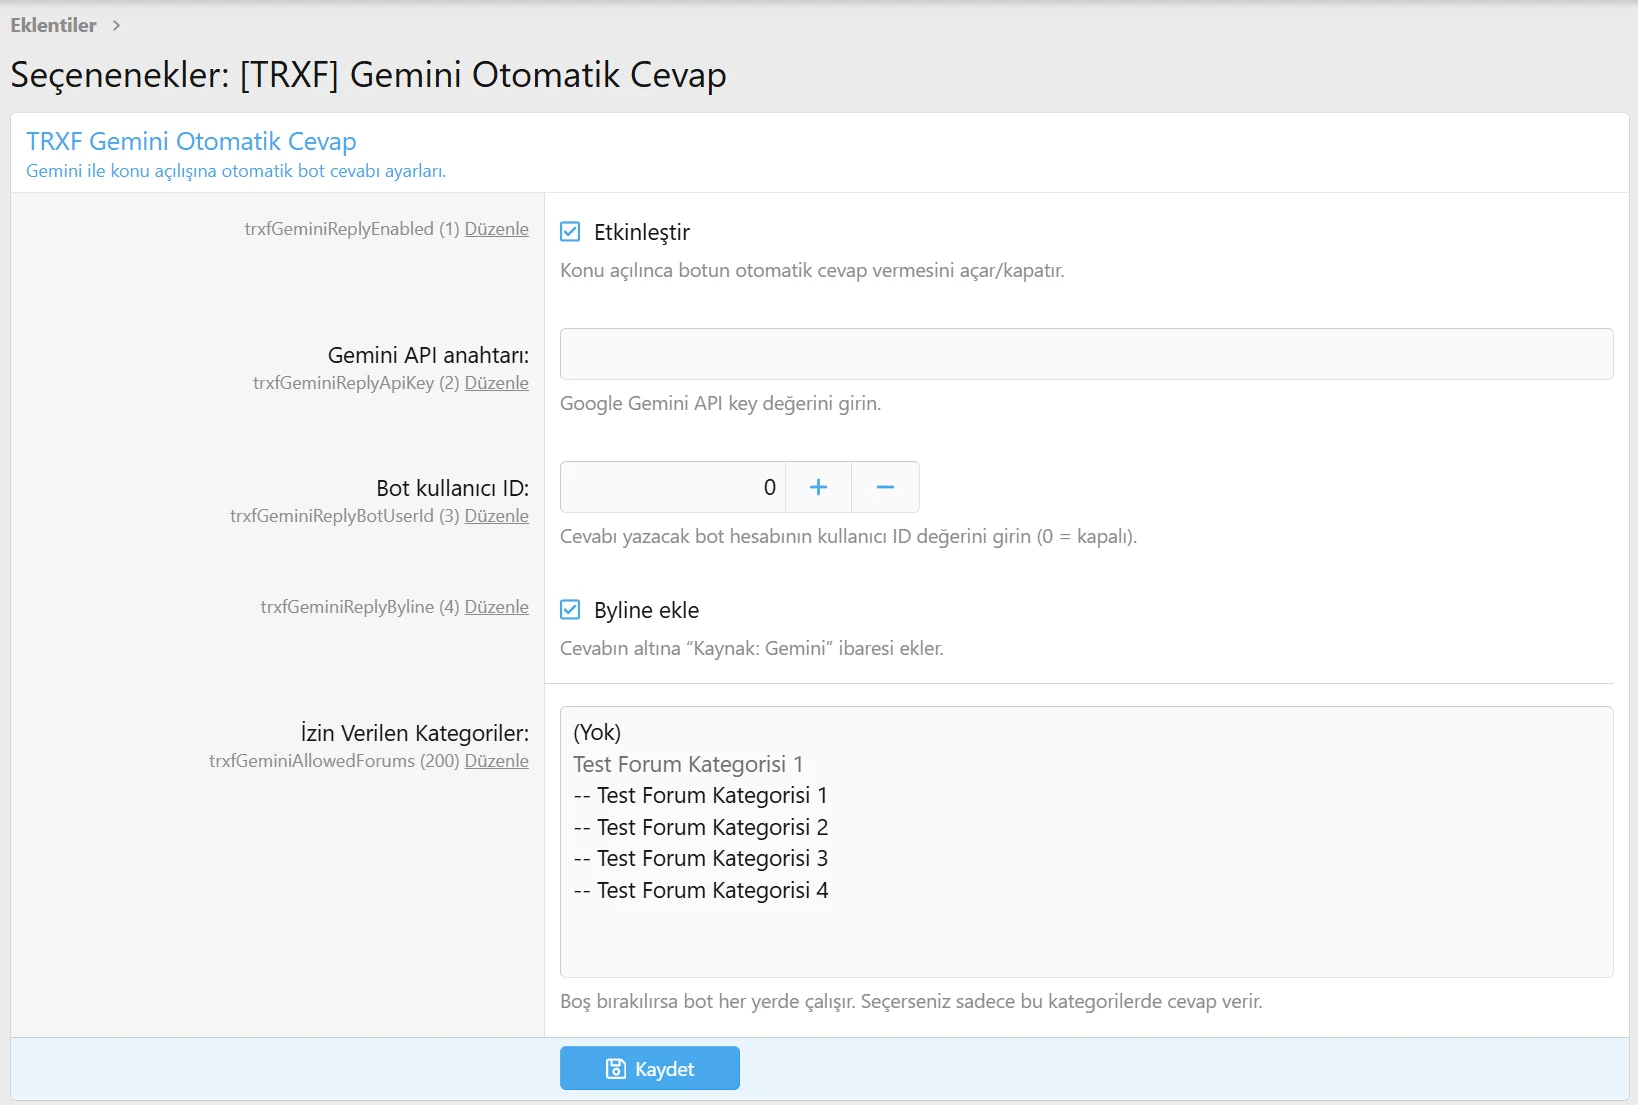
Task: Click the TRXF Gemini Otomatik Cevap heading link
Action: (191, 141)
